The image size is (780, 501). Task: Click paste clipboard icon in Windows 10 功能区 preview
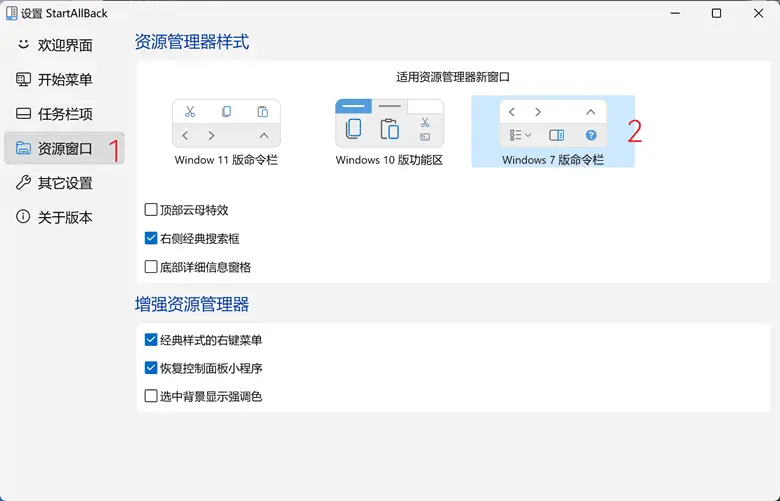click(390, 129)
